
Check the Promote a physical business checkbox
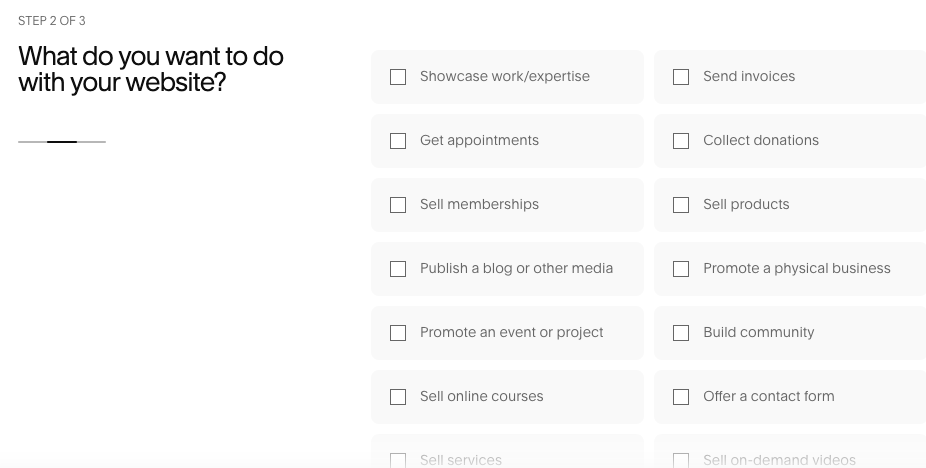coord(681,269)
